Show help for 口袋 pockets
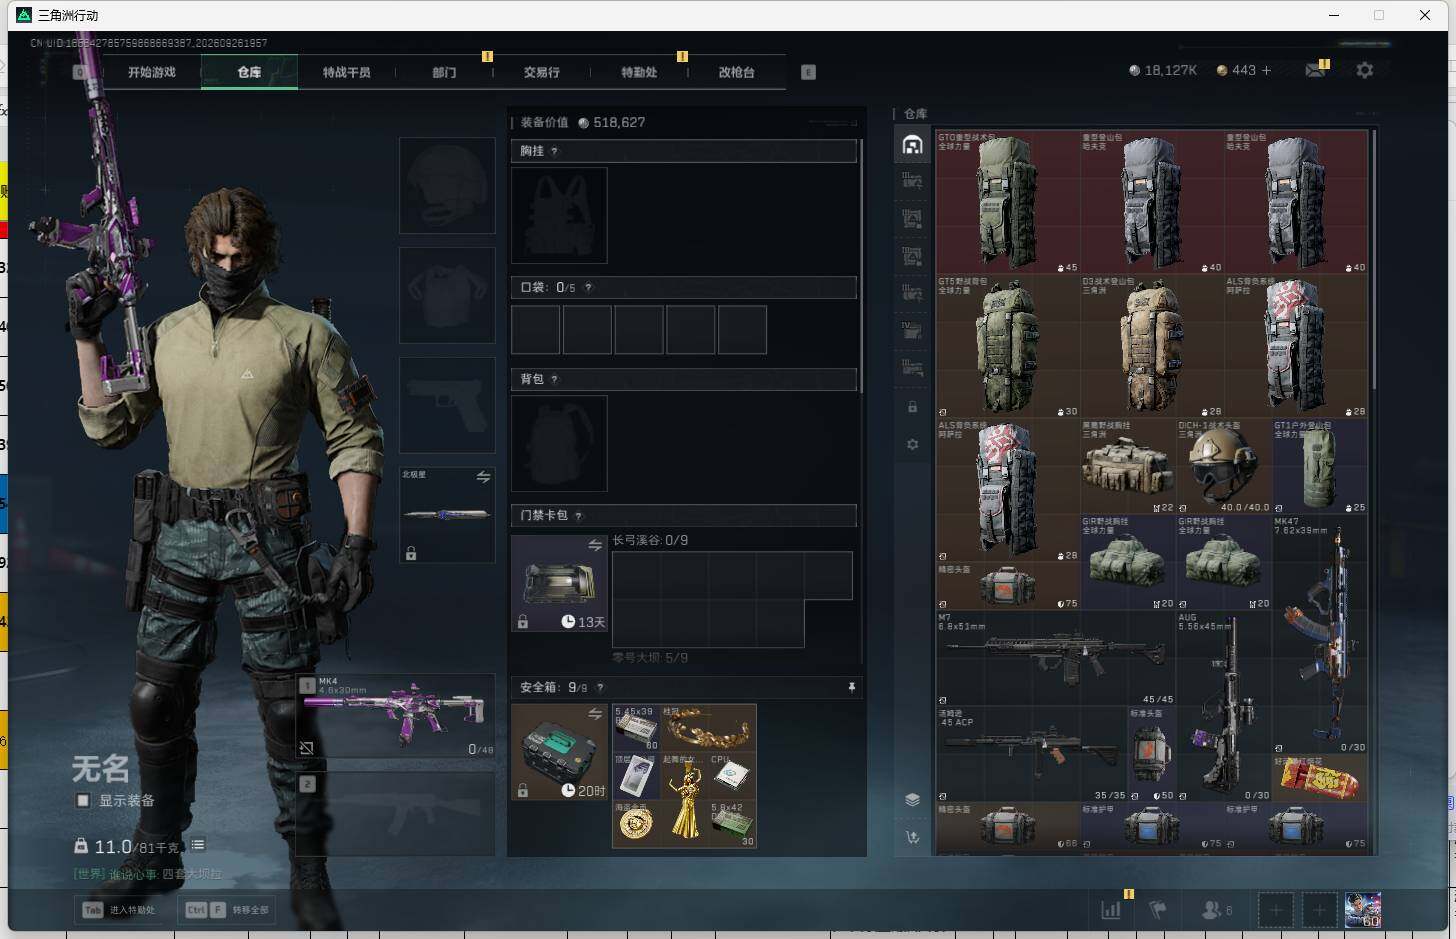The image size is (1456, 939). [x=588, y=287]
